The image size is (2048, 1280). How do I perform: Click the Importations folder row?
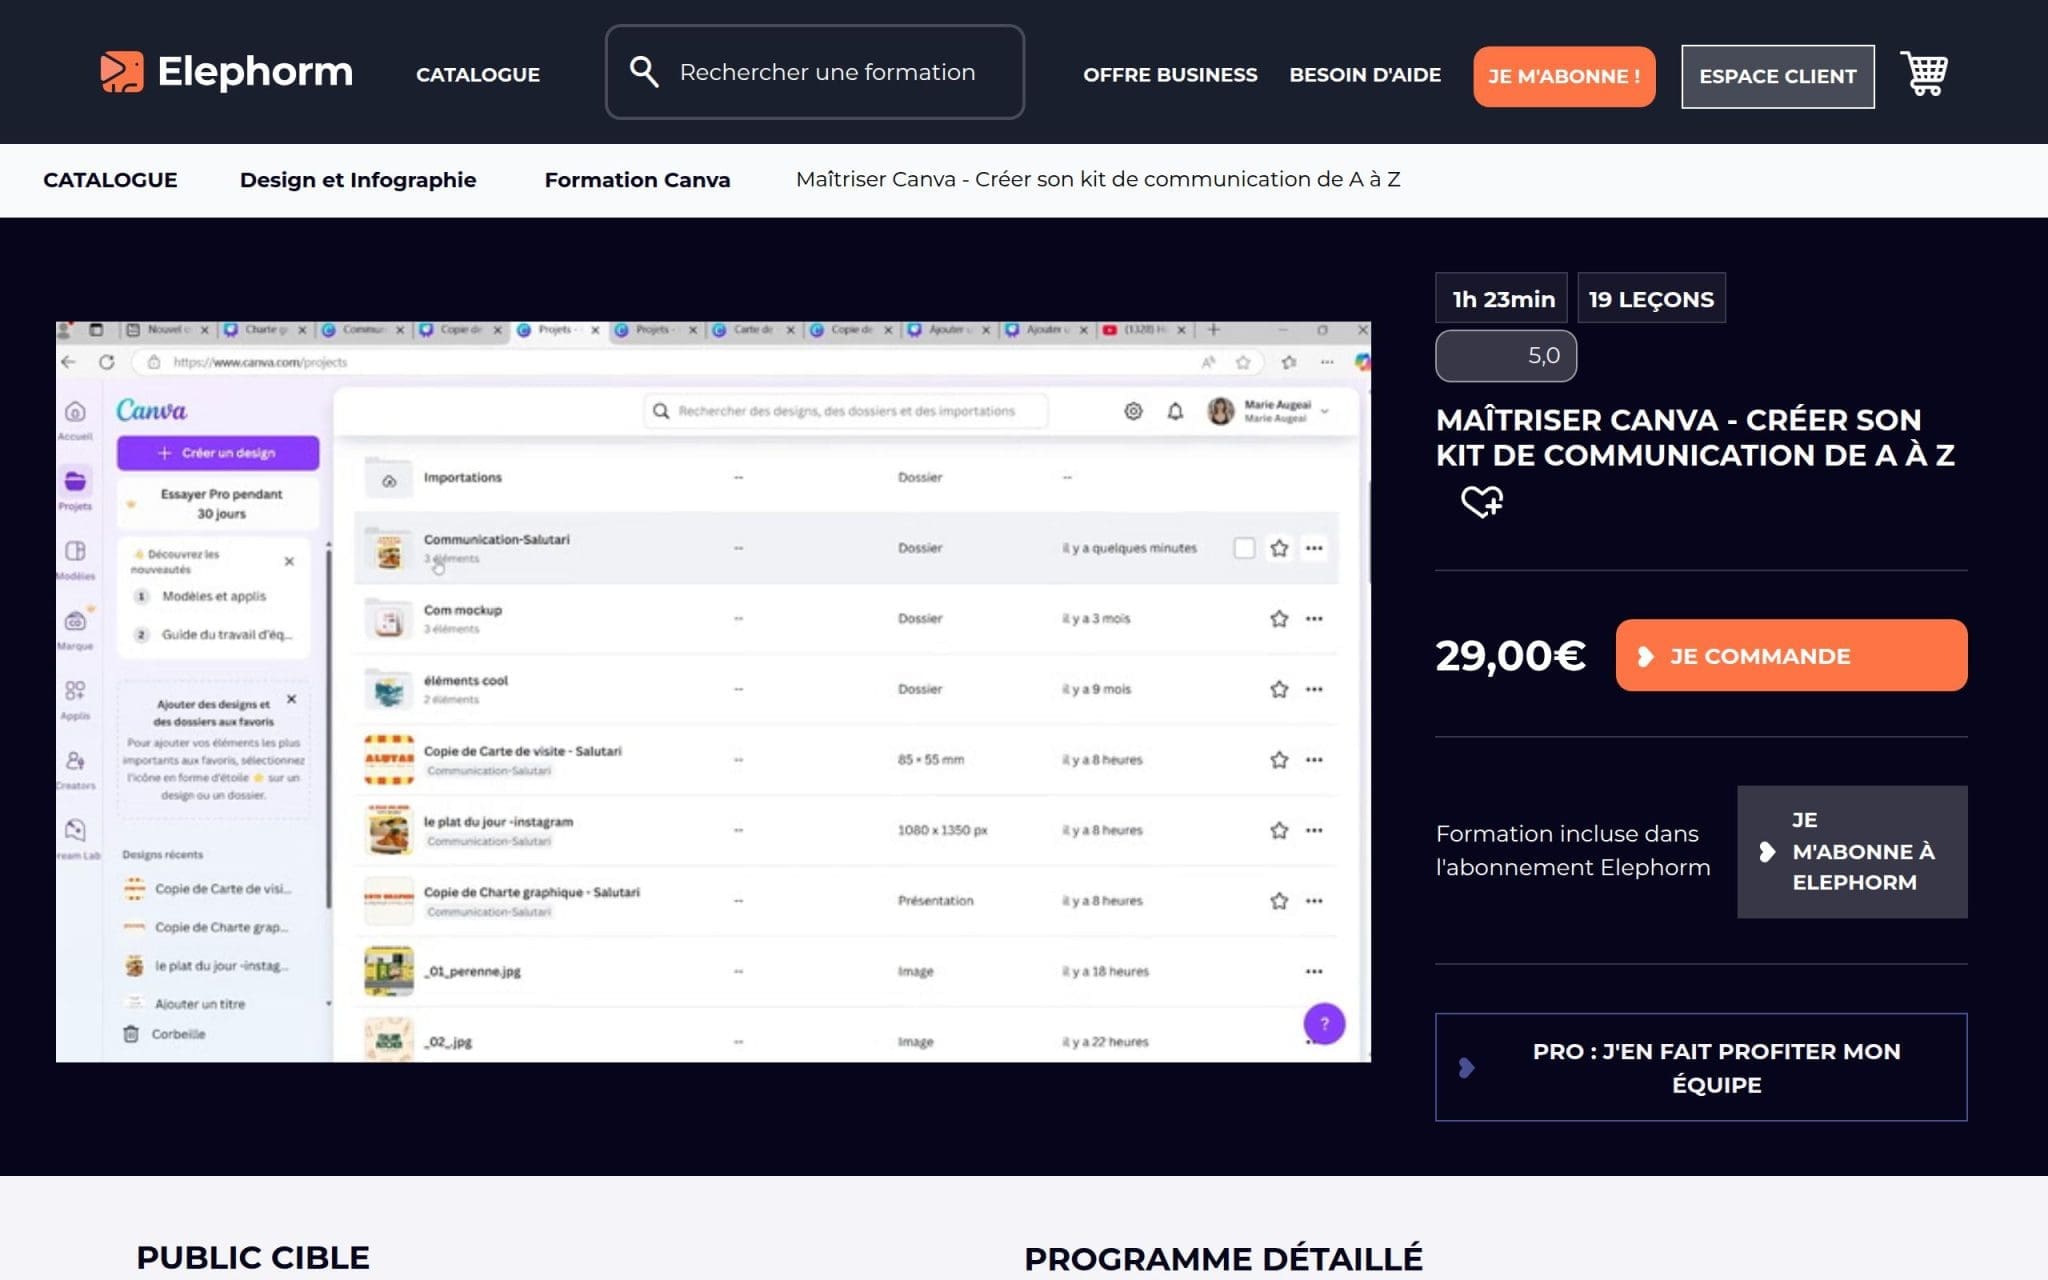click(x=846, y=478)
